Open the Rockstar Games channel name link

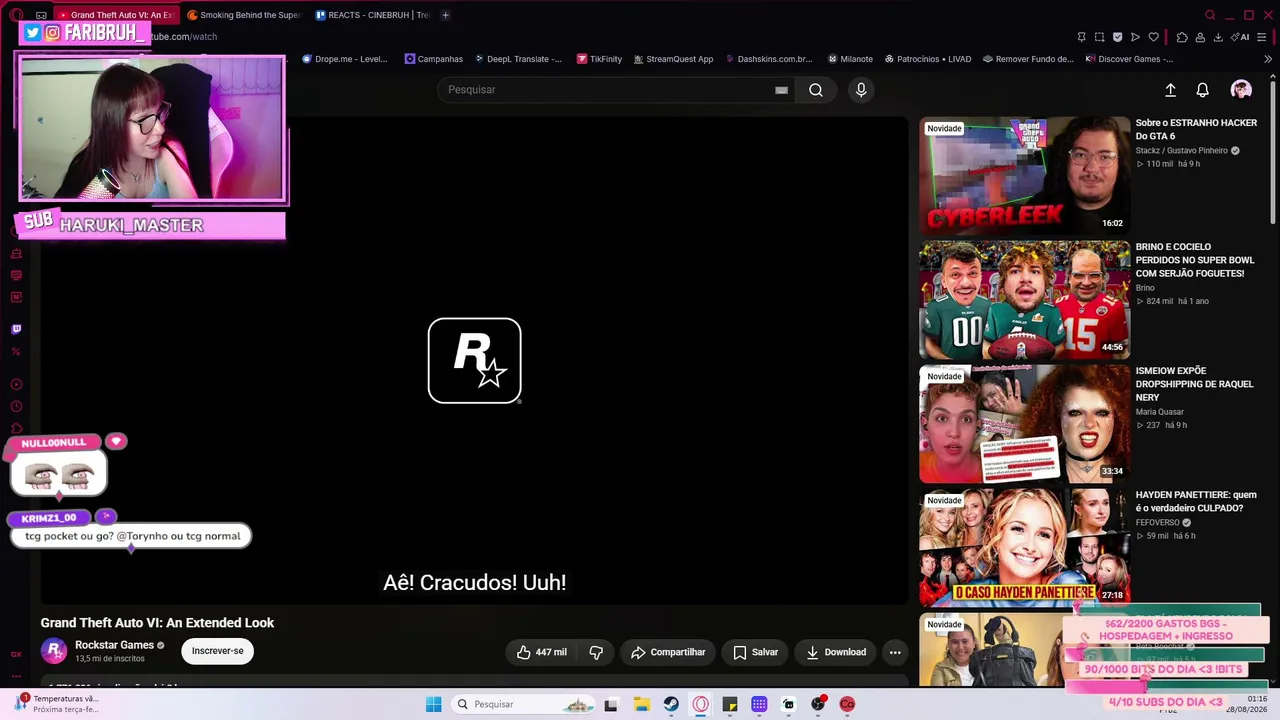tap(114, 645)
